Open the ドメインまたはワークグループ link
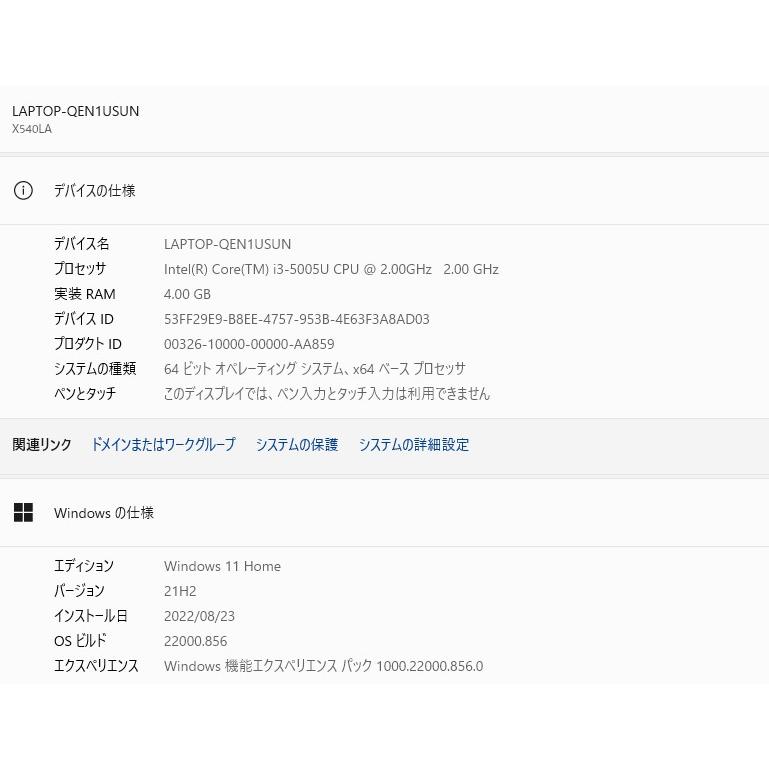 [163, 445]
